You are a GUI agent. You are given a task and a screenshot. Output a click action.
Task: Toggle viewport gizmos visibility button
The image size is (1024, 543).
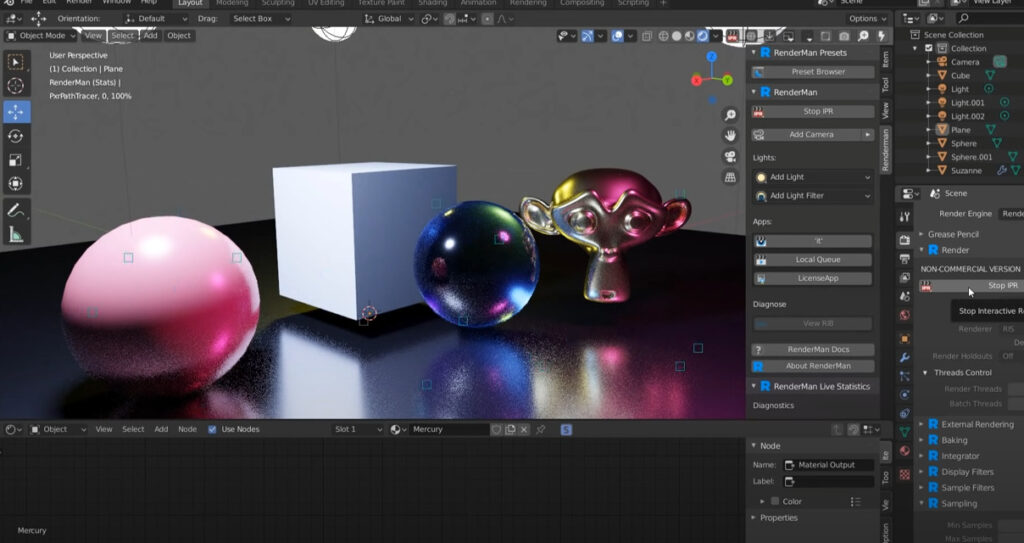coord(587,36)
